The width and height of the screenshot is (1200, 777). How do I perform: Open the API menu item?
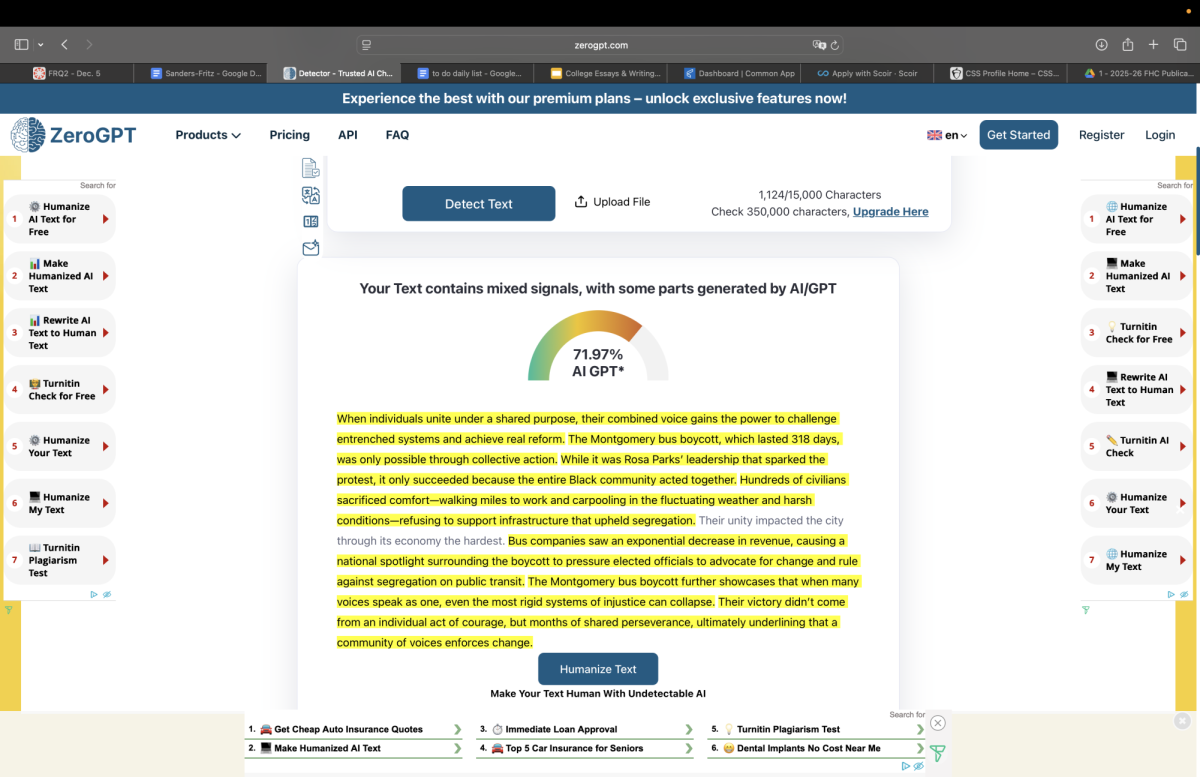point(347,135)
